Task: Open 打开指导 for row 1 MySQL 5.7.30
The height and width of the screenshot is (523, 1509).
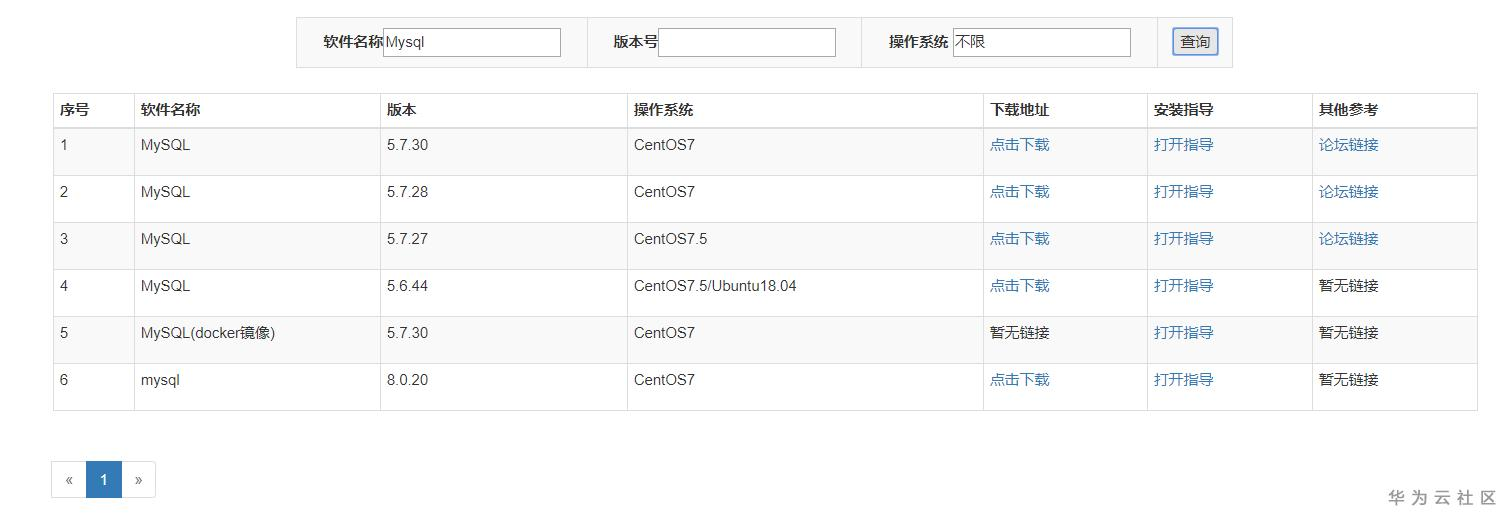Action: pos(1184,145)
